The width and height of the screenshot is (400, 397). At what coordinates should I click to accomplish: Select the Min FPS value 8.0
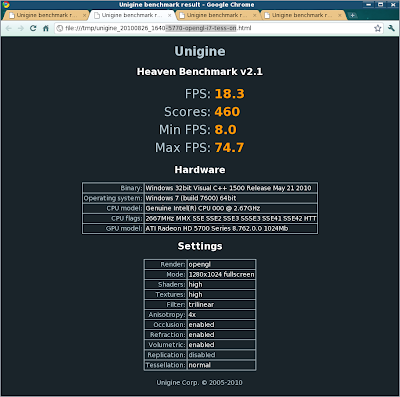tap(225, 130)
